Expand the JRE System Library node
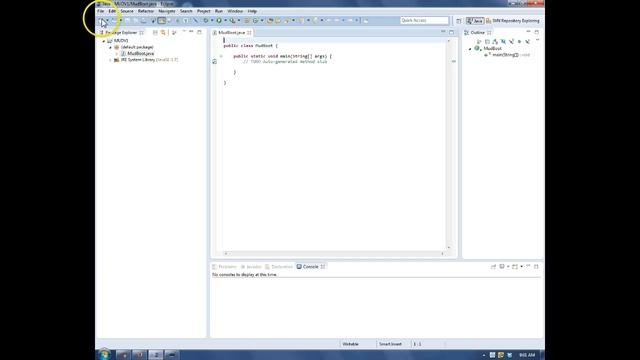The image size is (640, 360). click(110, 60)
